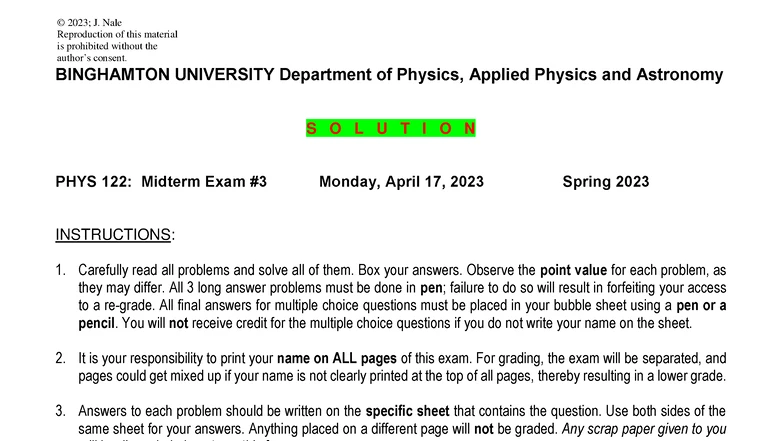
Task: Click the BINGHAMTON UNIVERSITY department heading
Action: 389,76
